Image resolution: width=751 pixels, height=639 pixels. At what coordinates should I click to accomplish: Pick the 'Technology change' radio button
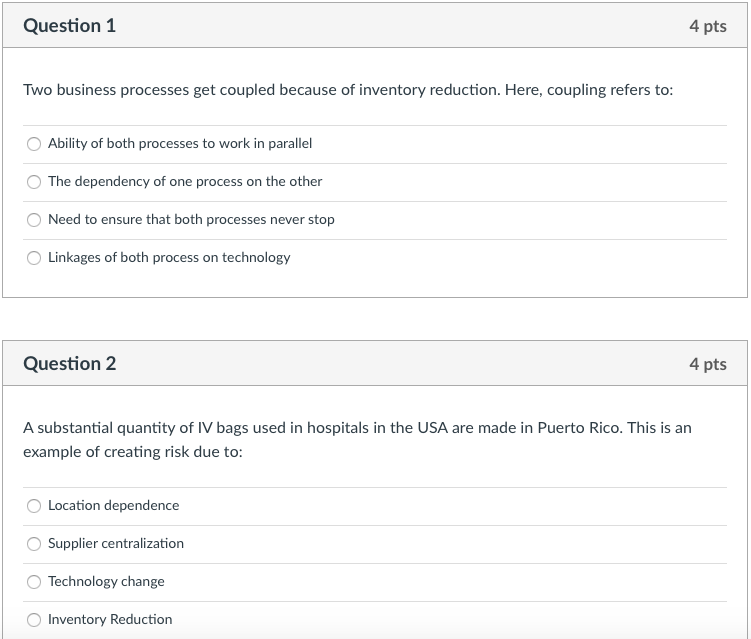(34, 582)
